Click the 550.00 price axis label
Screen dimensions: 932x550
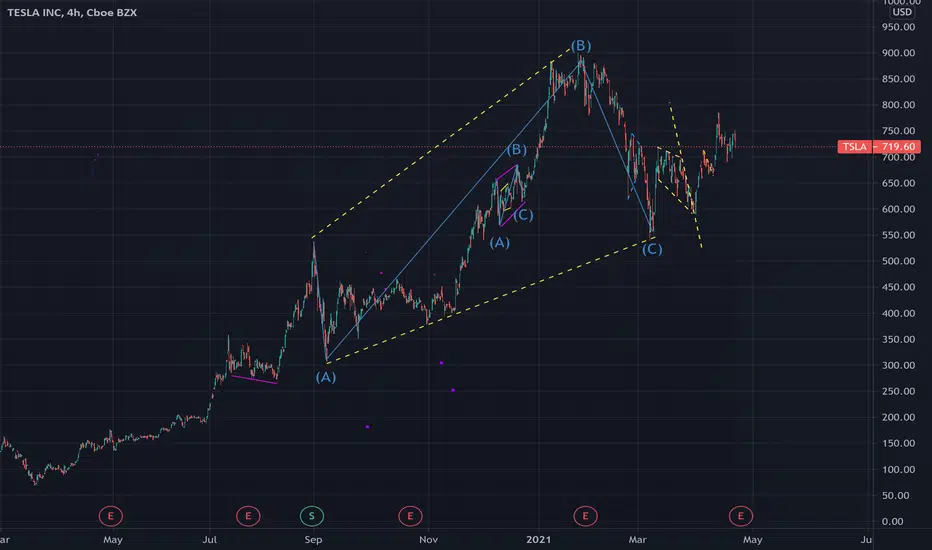click(898, 235)
